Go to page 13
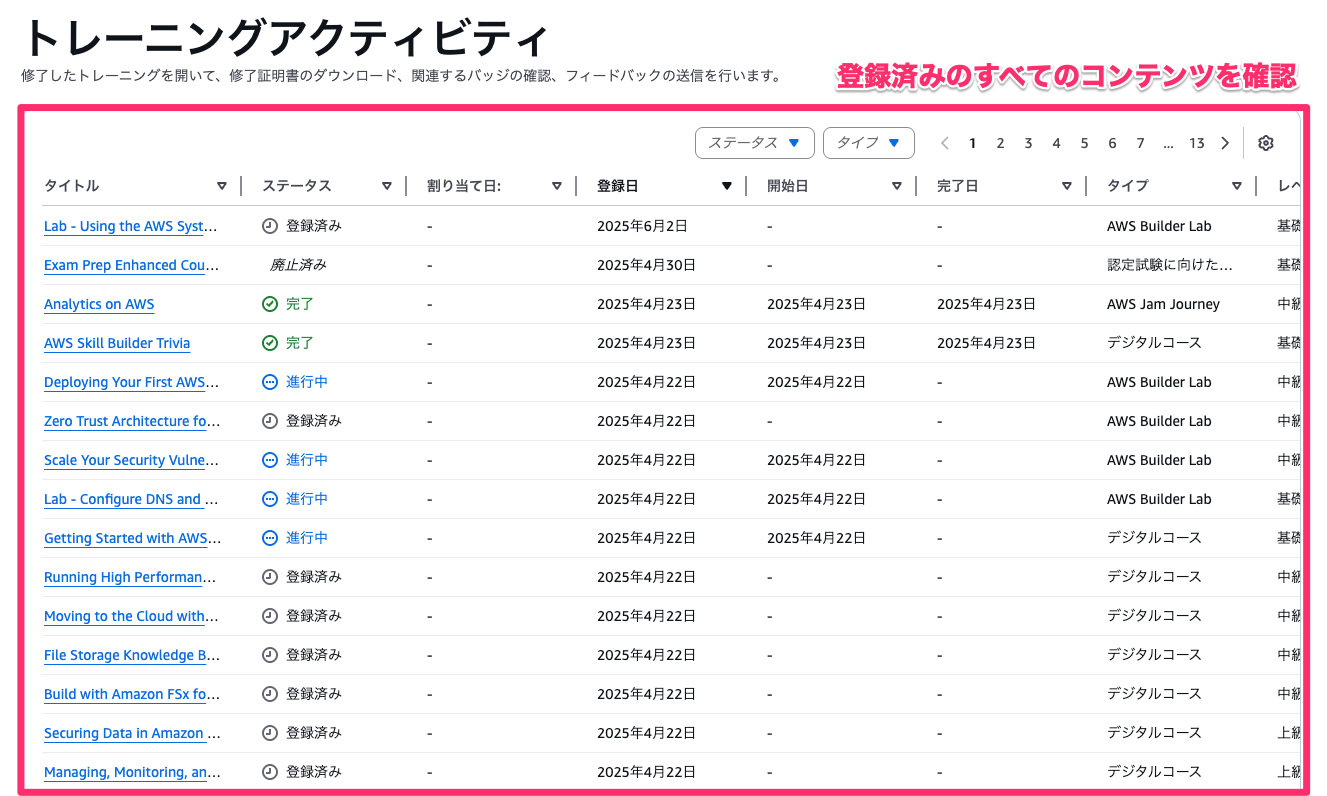The image size is (1327, 796). pyautogui.click(x=1197, y=143)
